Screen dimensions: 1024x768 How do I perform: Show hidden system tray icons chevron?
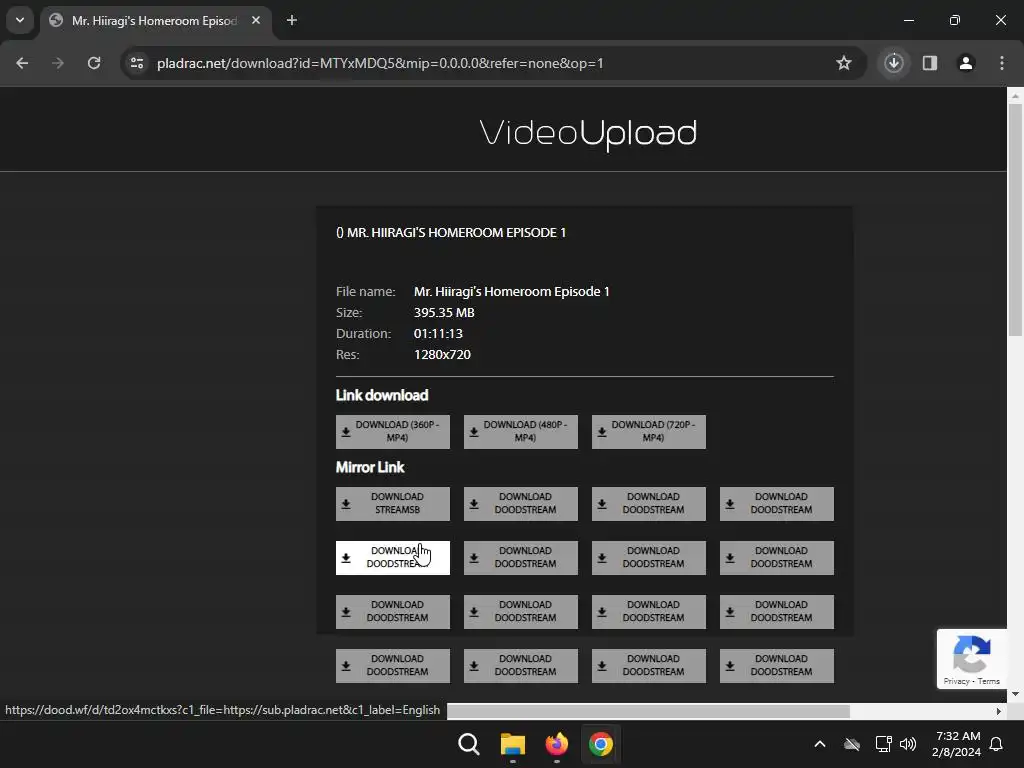point(820,744)
